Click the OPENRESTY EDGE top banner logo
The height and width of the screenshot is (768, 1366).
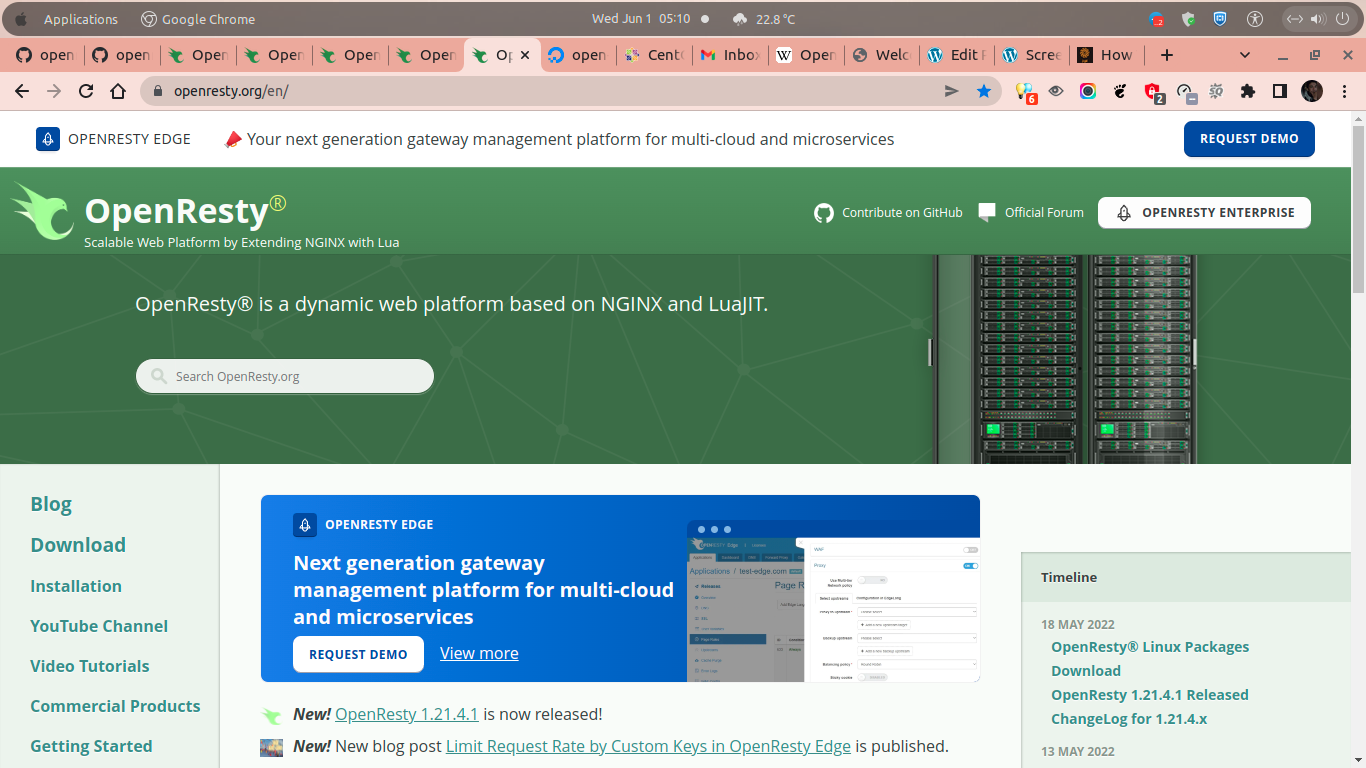[113, 139]
